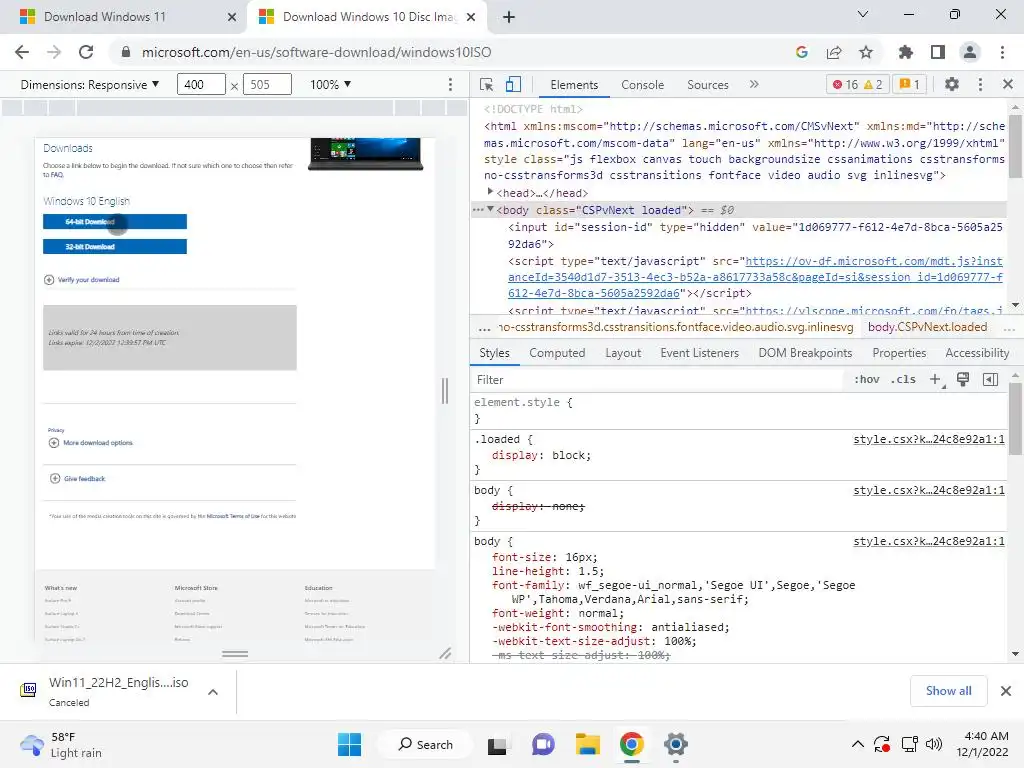Open weather widget 58°F Light rain
Viewport: 1024px width, 768px height.
click(x=62, y=744)
